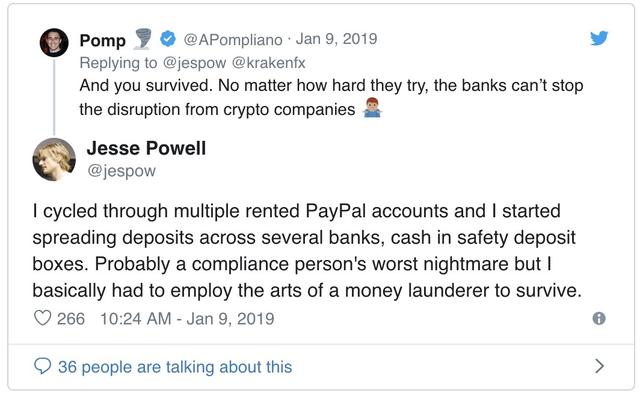Open Jesse Powell's profile photo
This screenshot has width=640, height=396.
[54, 159]
